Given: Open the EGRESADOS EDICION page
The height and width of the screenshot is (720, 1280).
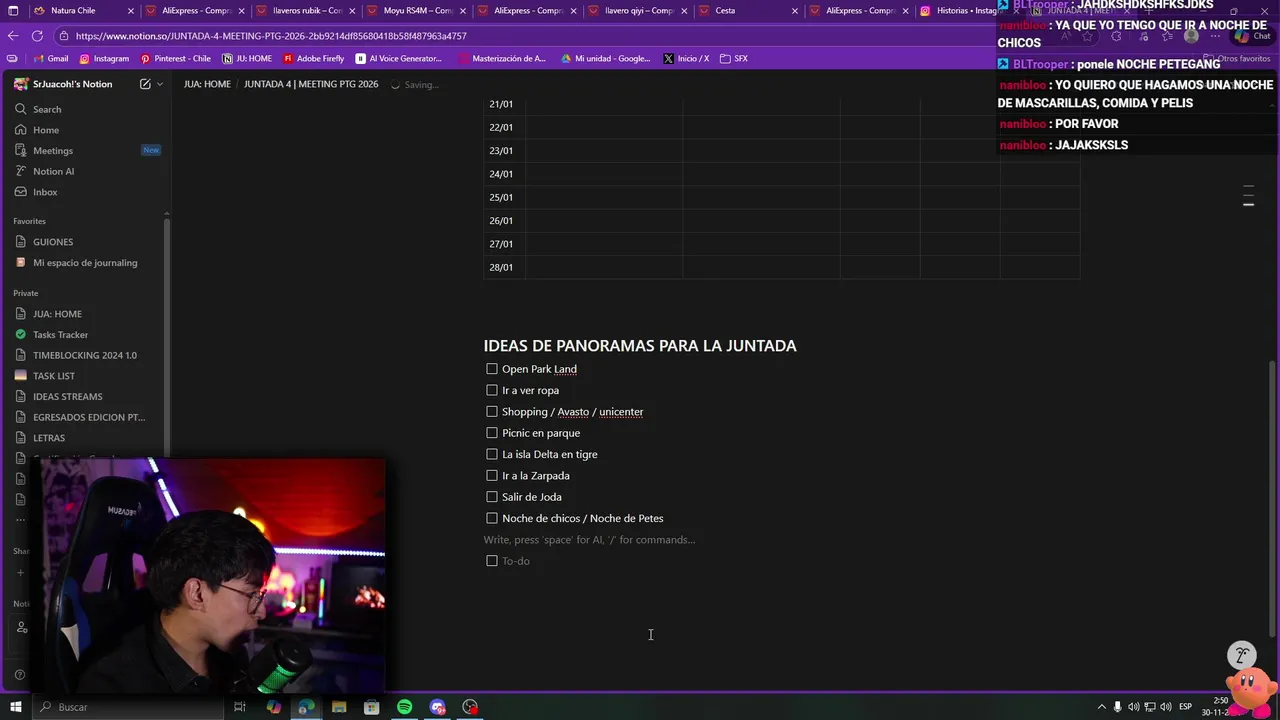Looking at the screenshot, I should coord(89,417).
